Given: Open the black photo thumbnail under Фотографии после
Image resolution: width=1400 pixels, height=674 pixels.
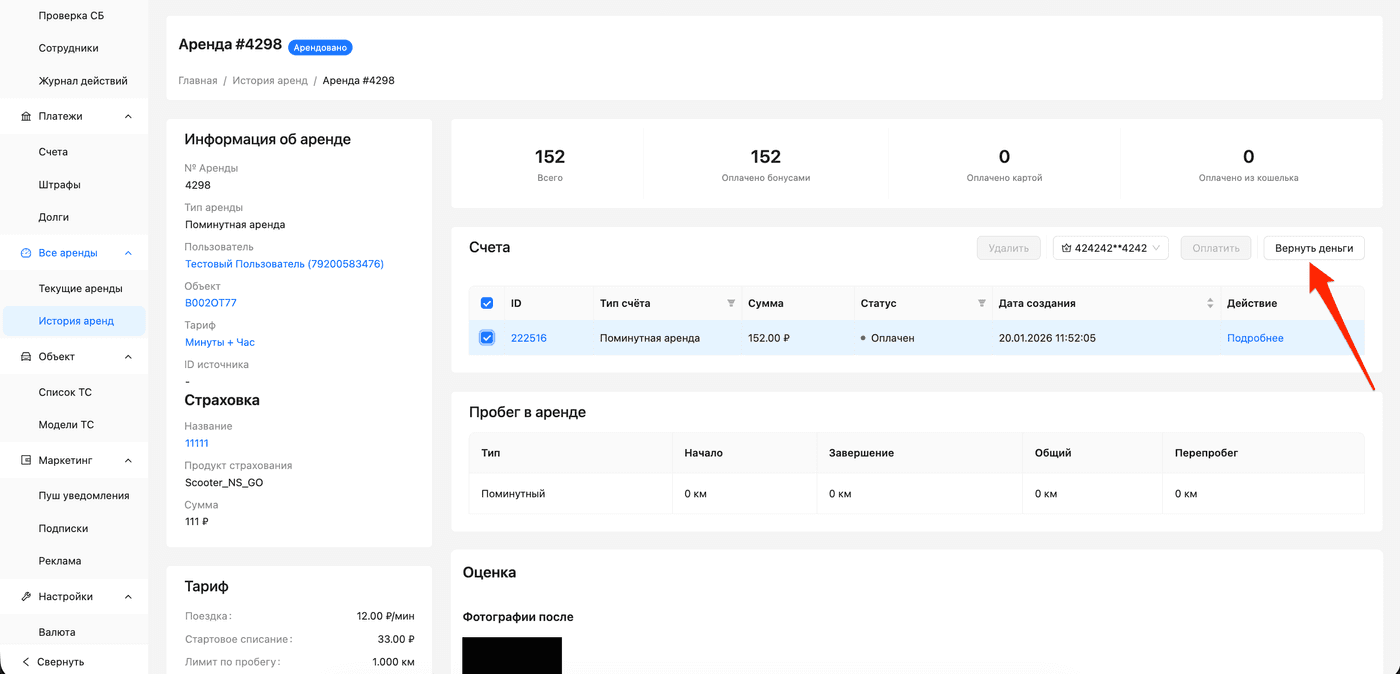Looking at the screenshot, I should click(512, 655).
